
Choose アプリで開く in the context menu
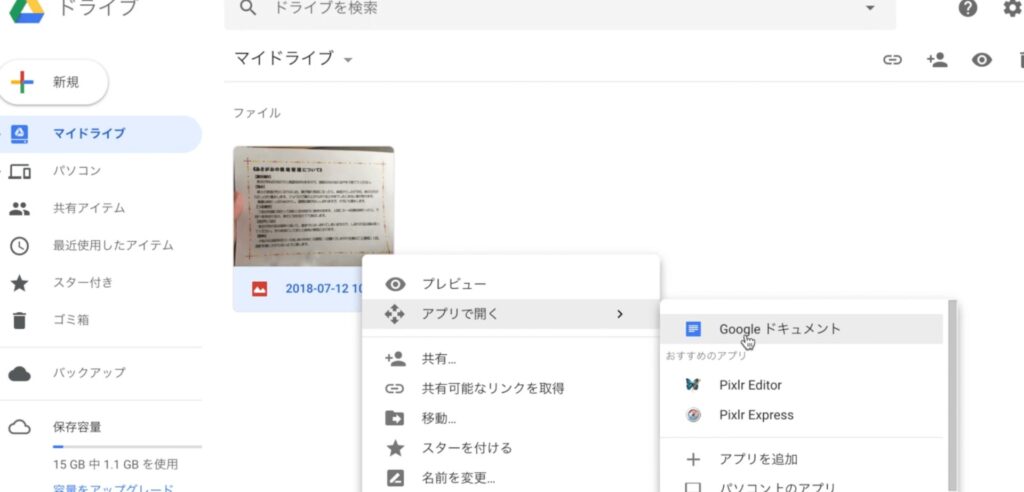[x=511, y=314]
